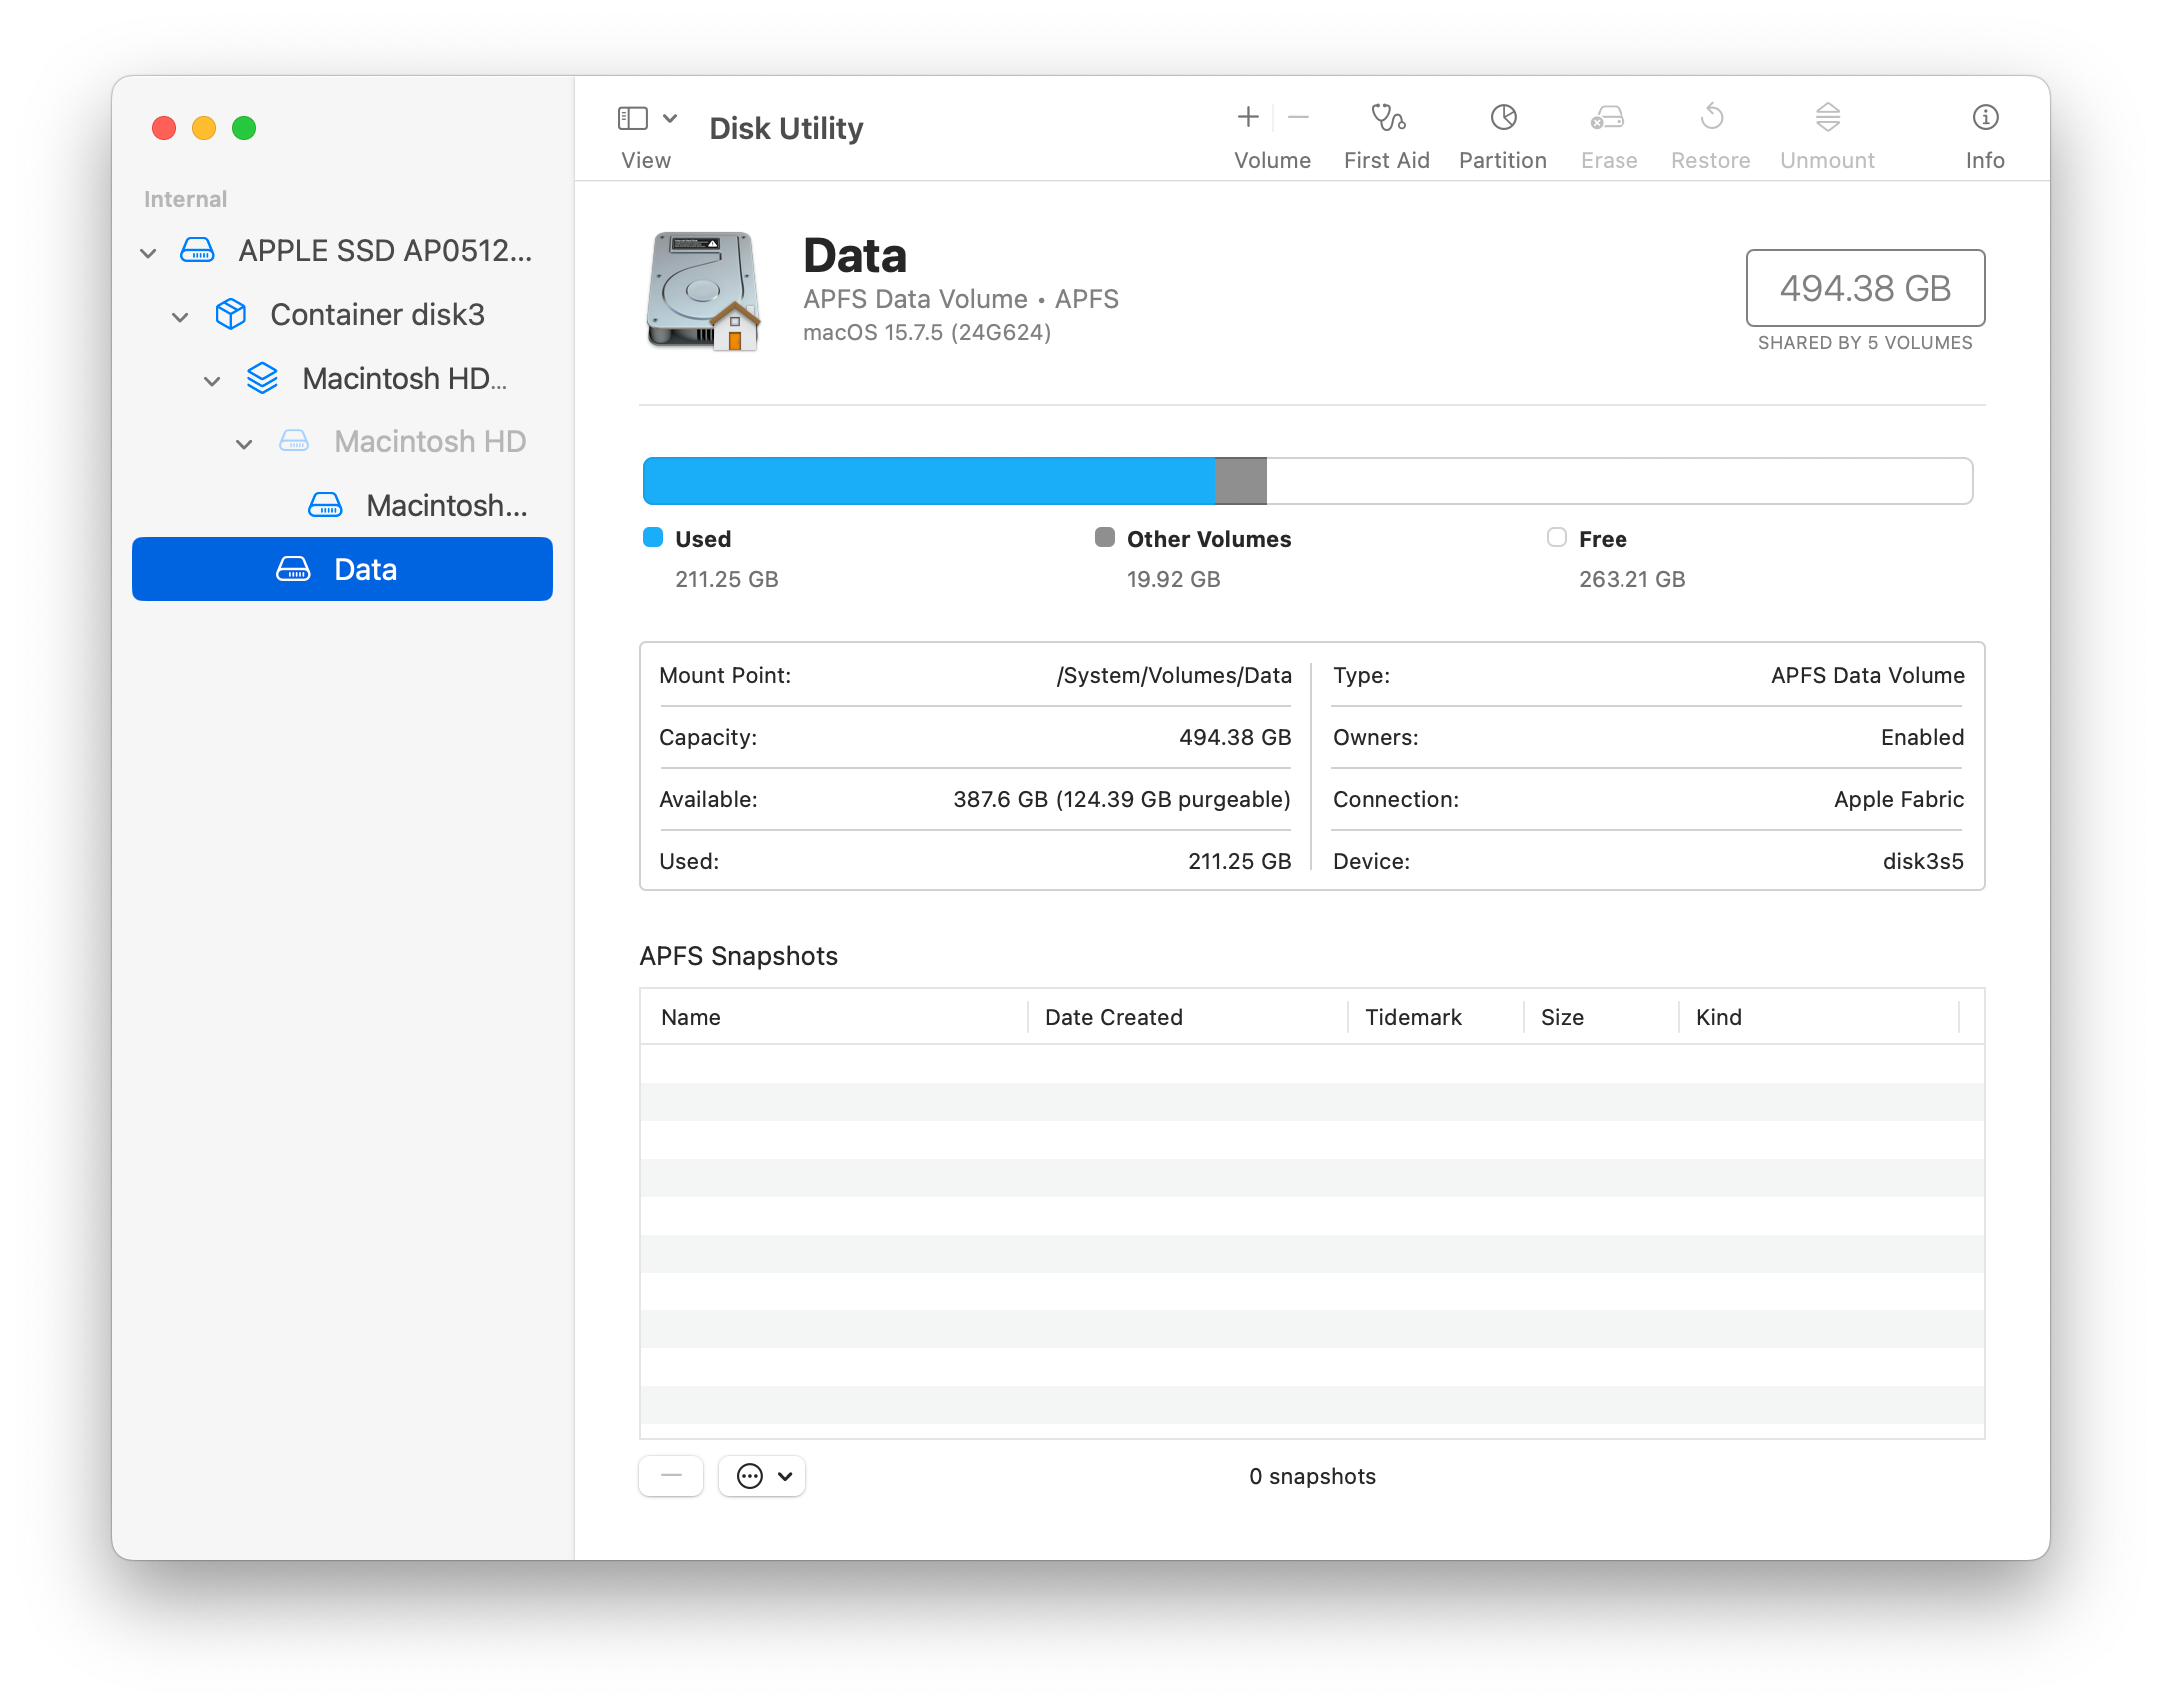Collapse the Container disk3 row

[x=180, y=316]
